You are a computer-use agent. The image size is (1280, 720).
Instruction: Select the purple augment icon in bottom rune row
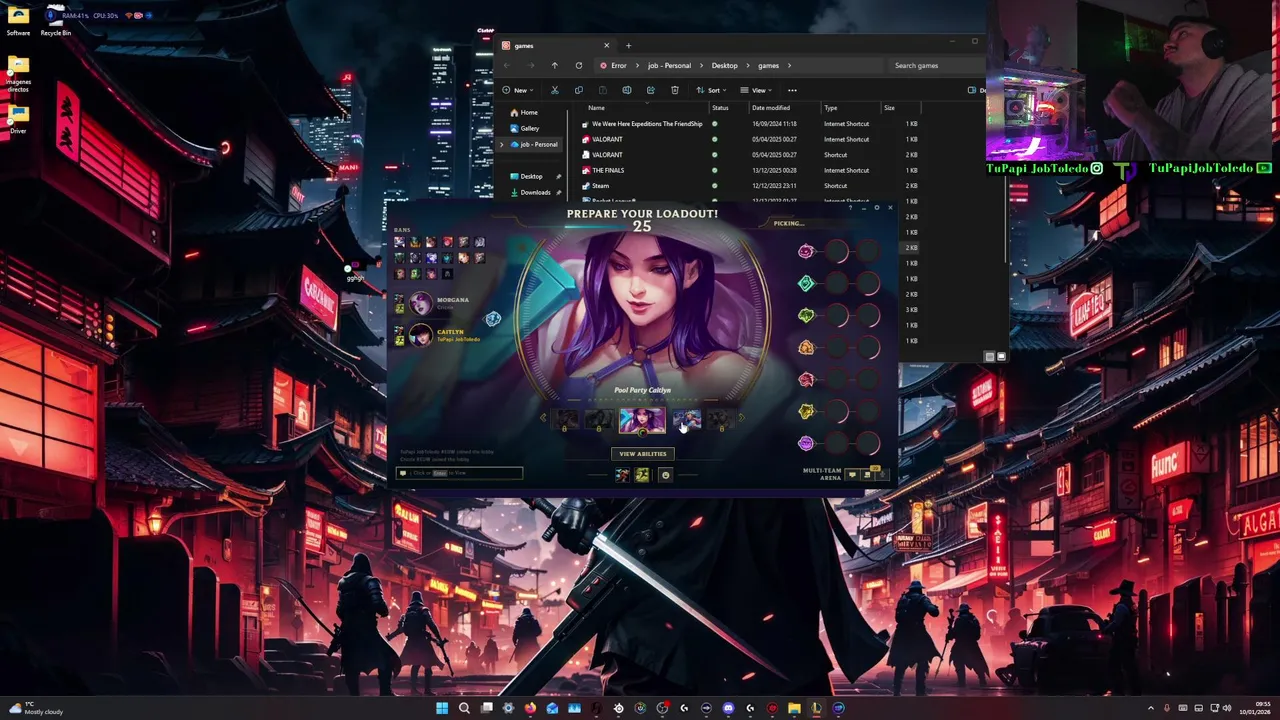tap(806, 443)
